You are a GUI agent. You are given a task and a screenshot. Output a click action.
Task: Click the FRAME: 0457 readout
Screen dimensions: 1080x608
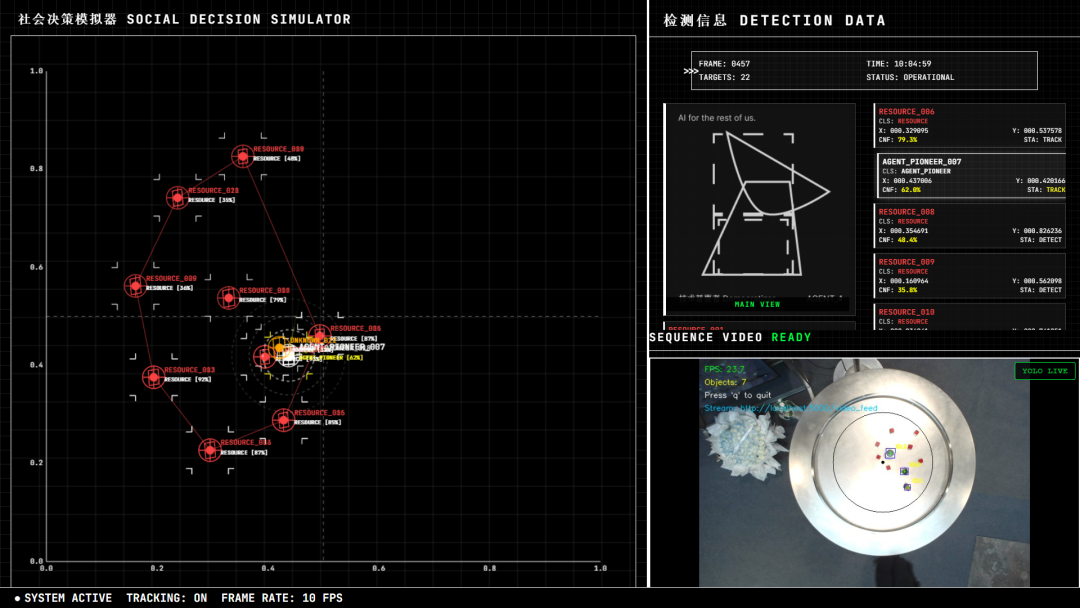click(x=724, y=64)
